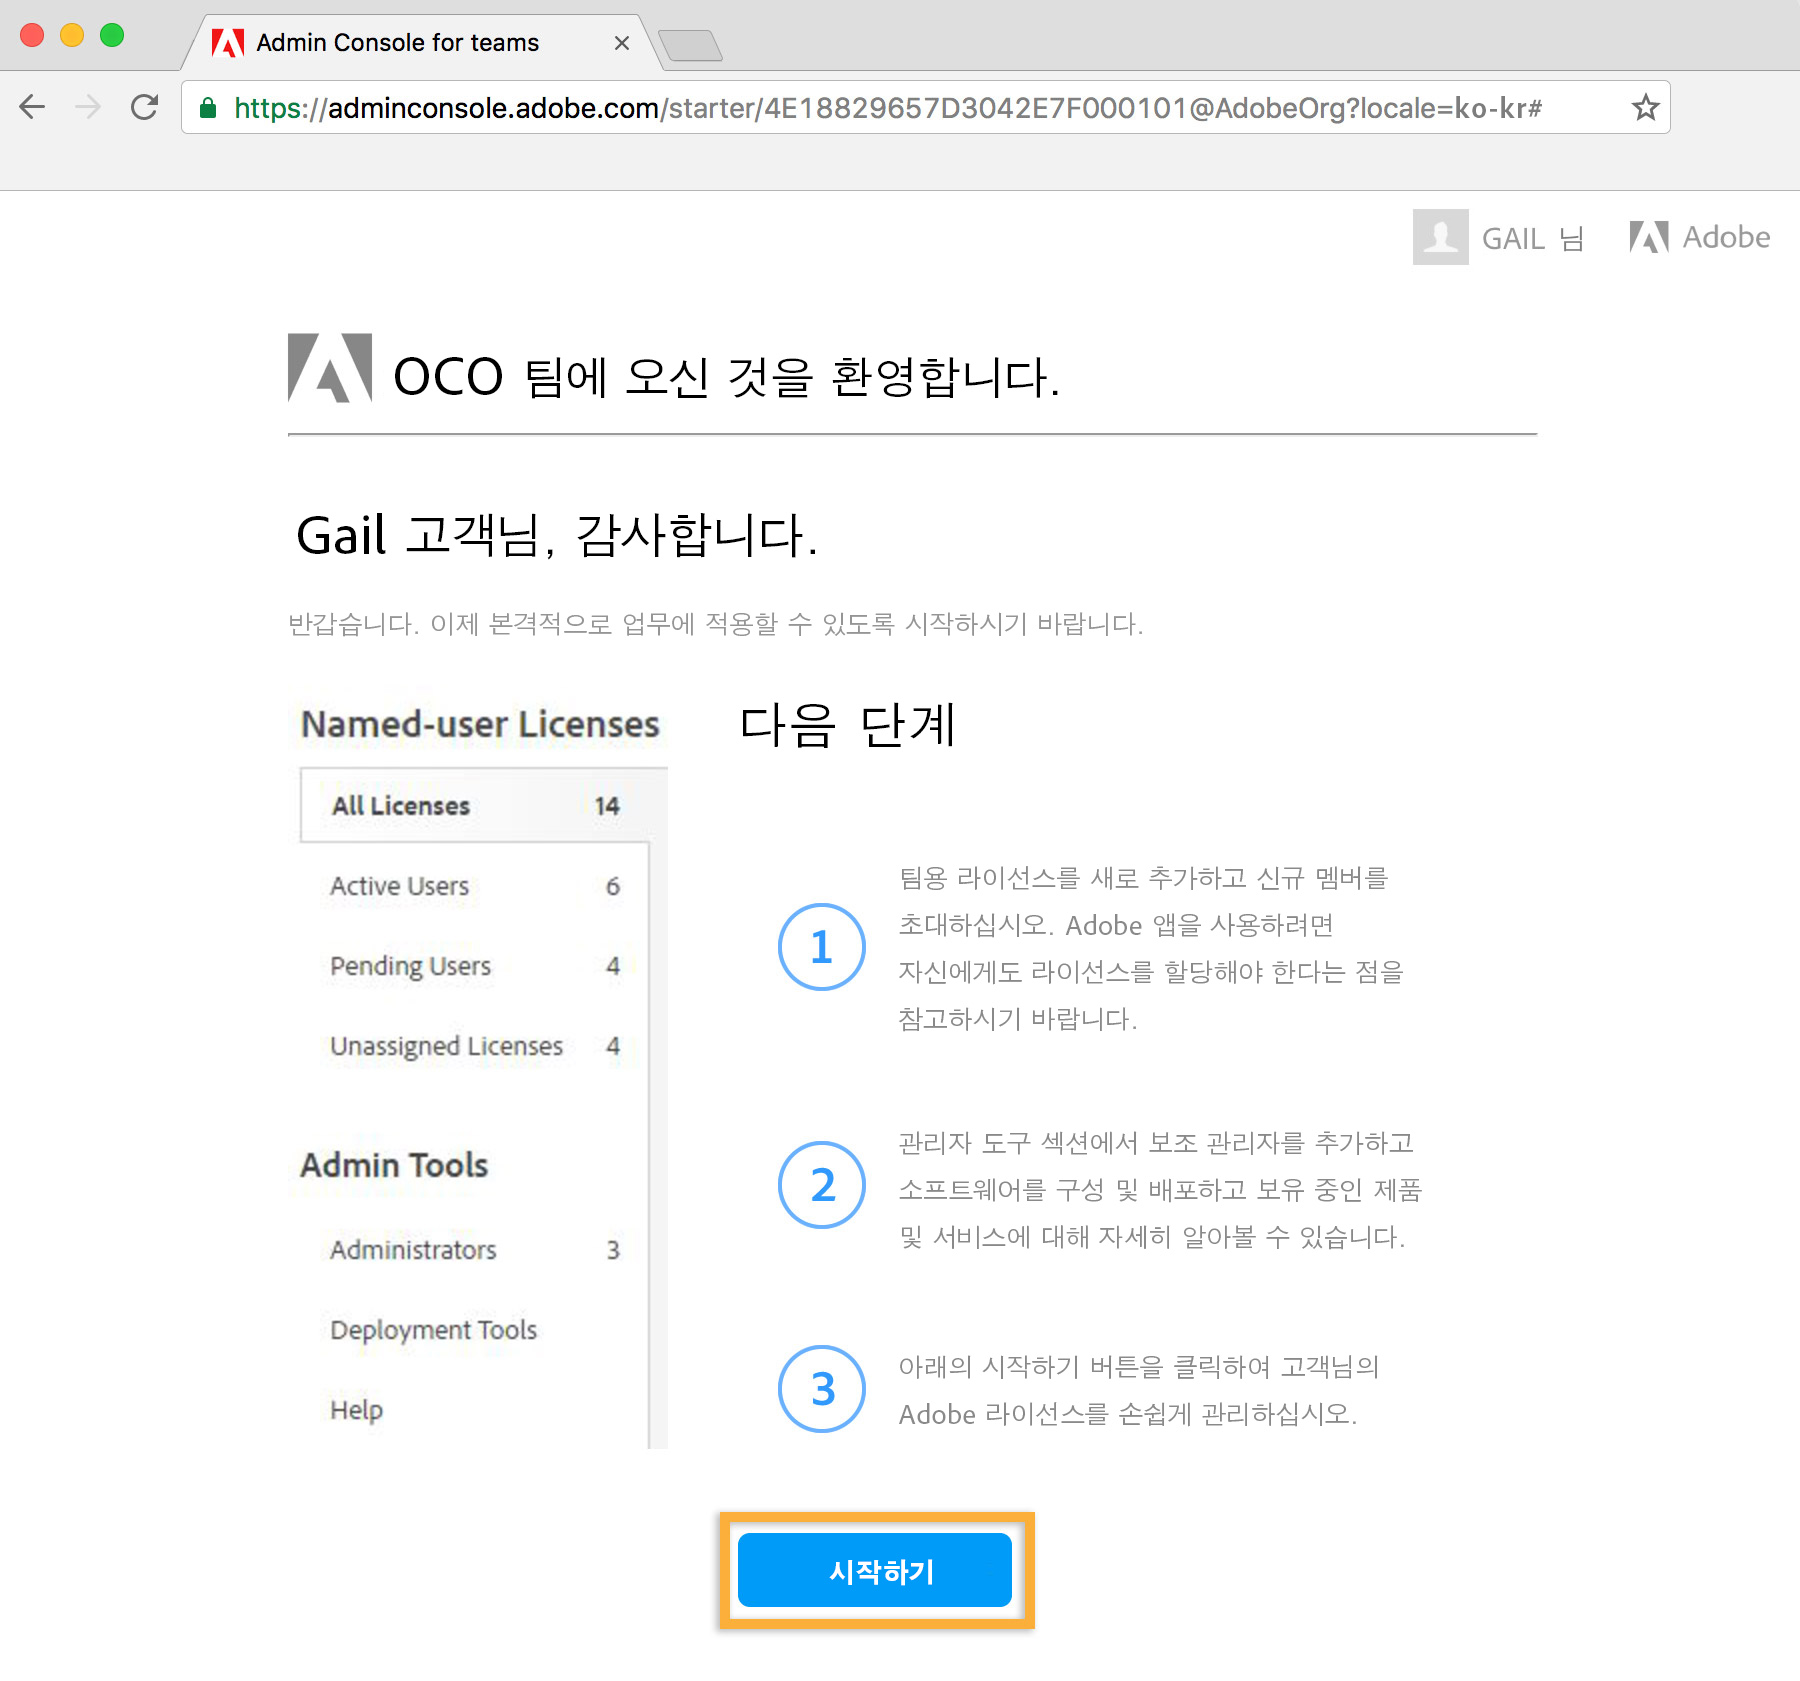
Task: Open the GAIL user profile avatar
Action: pos(1440,237)
